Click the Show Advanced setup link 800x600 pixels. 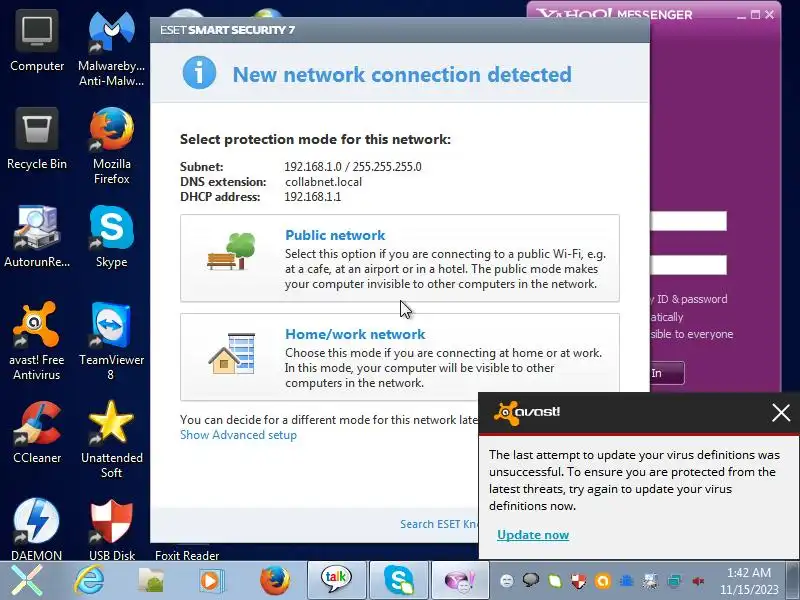[x=238, y=435]
